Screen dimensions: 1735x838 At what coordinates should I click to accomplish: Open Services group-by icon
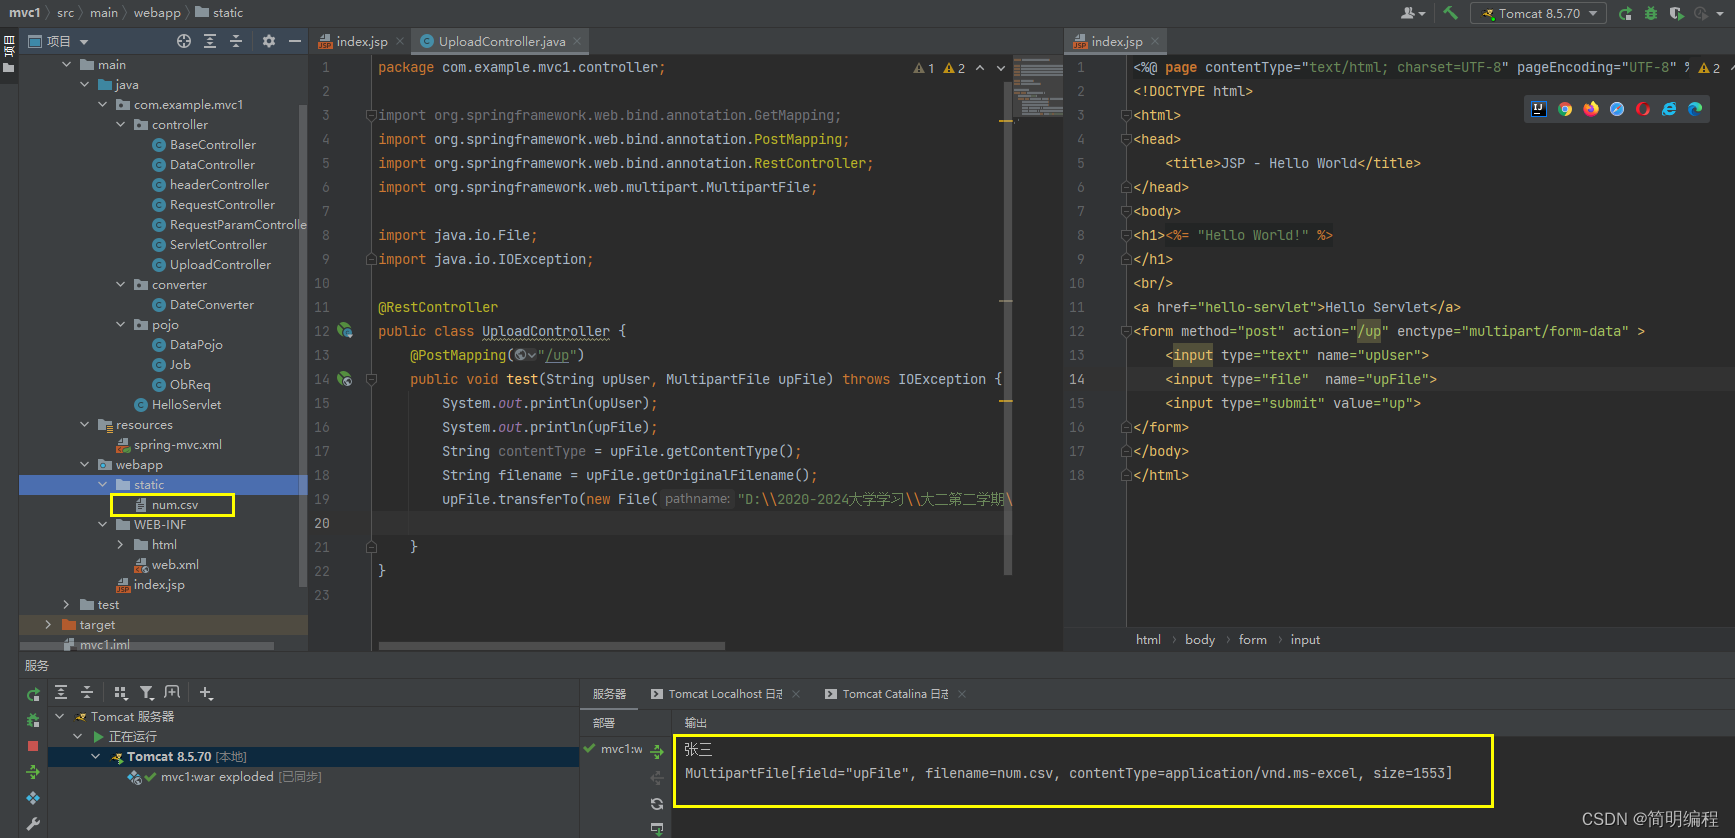point(121,692)
